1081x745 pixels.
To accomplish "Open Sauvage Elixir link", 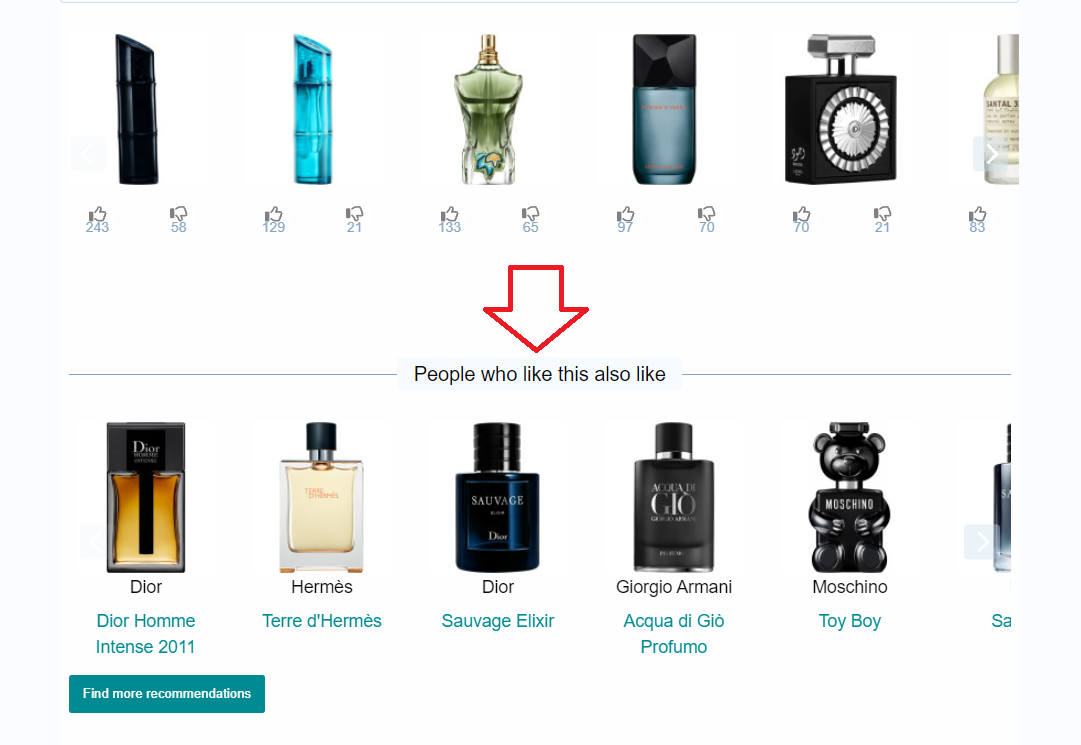I will point(498,620).
